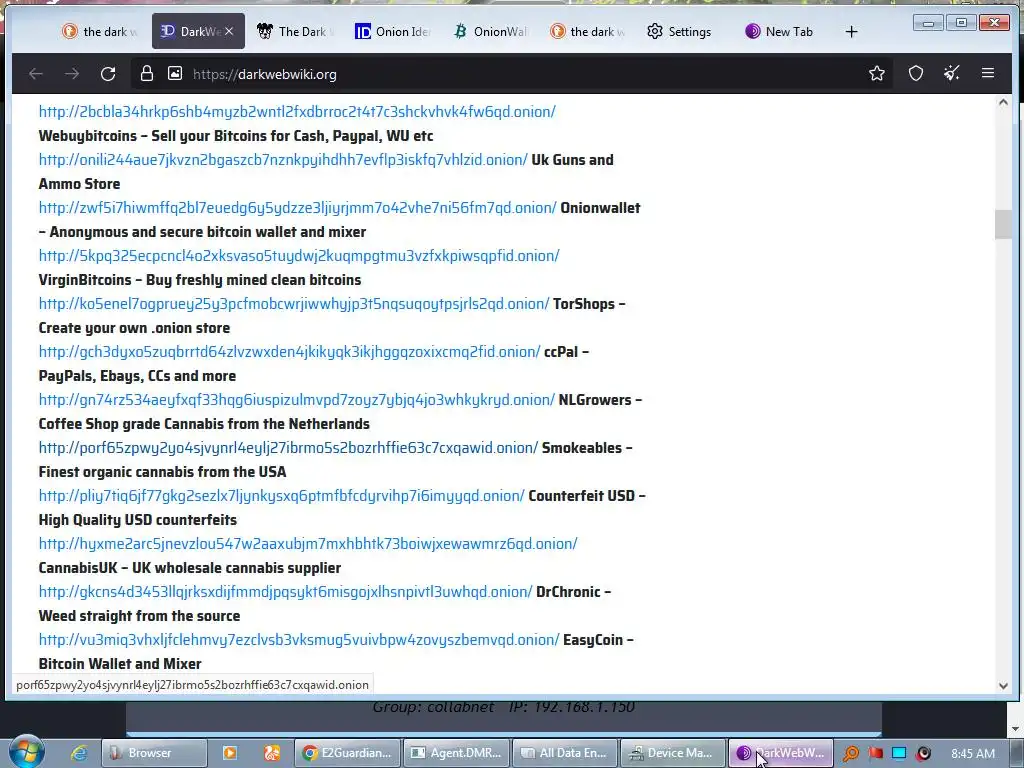Switch to the second 'the dark w' tab

(587, 31)
